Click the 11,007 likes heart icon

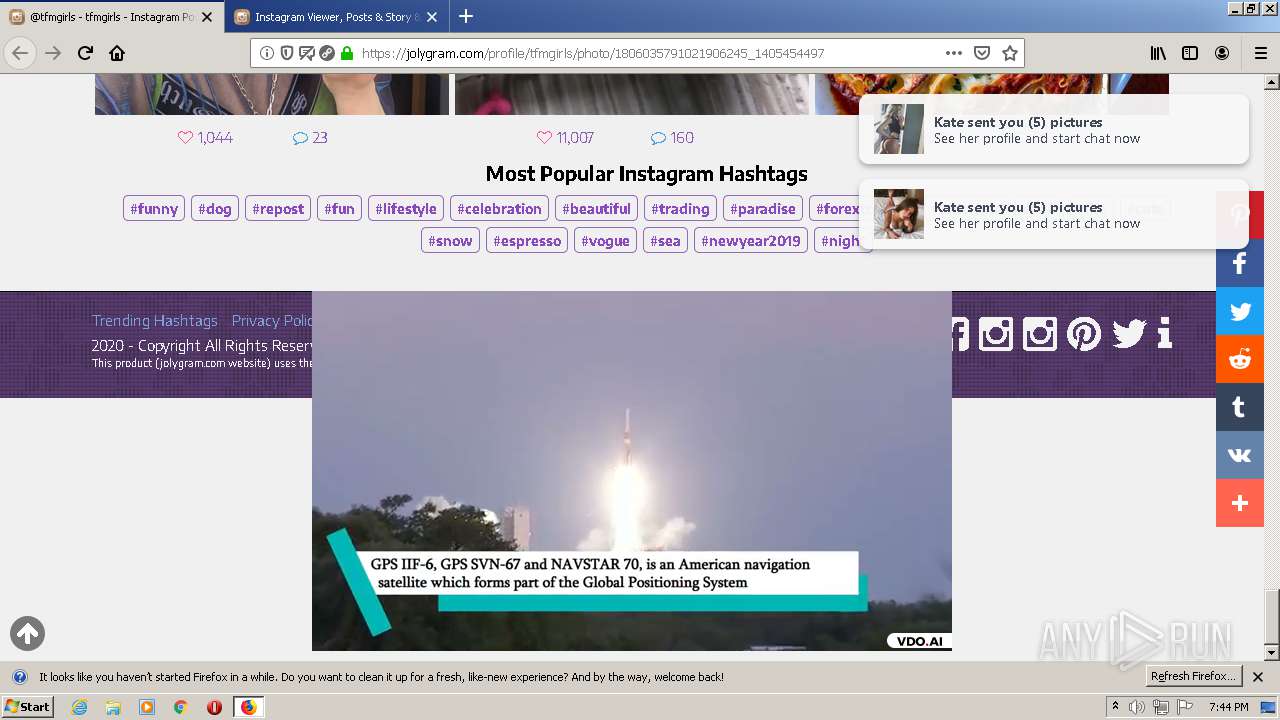pyautogui.click(x=544, y=138)
